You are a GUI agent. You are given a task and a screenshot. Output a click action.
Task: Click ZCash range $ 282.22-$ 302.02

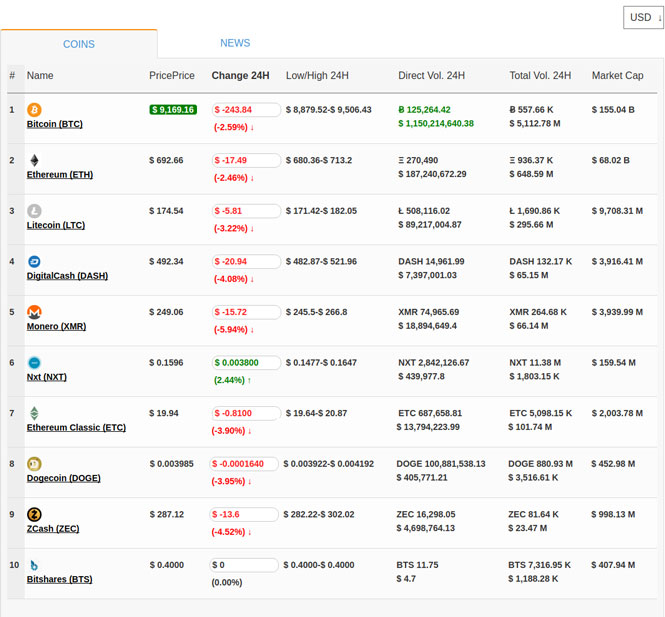click(x=319, y=514)
